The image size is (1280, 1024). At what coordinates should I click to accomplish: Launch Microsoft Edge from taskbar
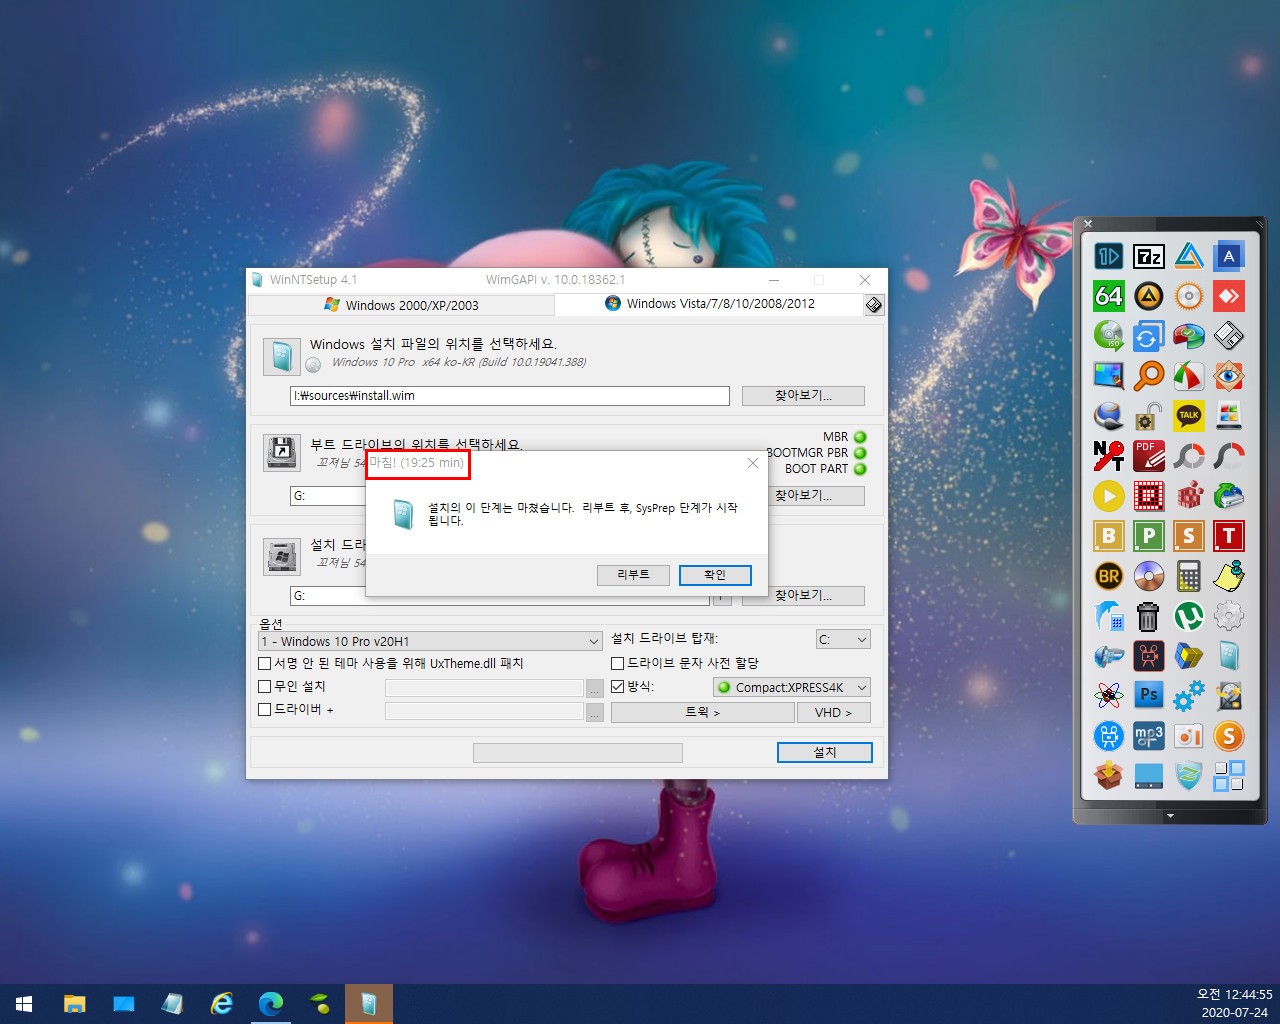tap(270, 1004)
